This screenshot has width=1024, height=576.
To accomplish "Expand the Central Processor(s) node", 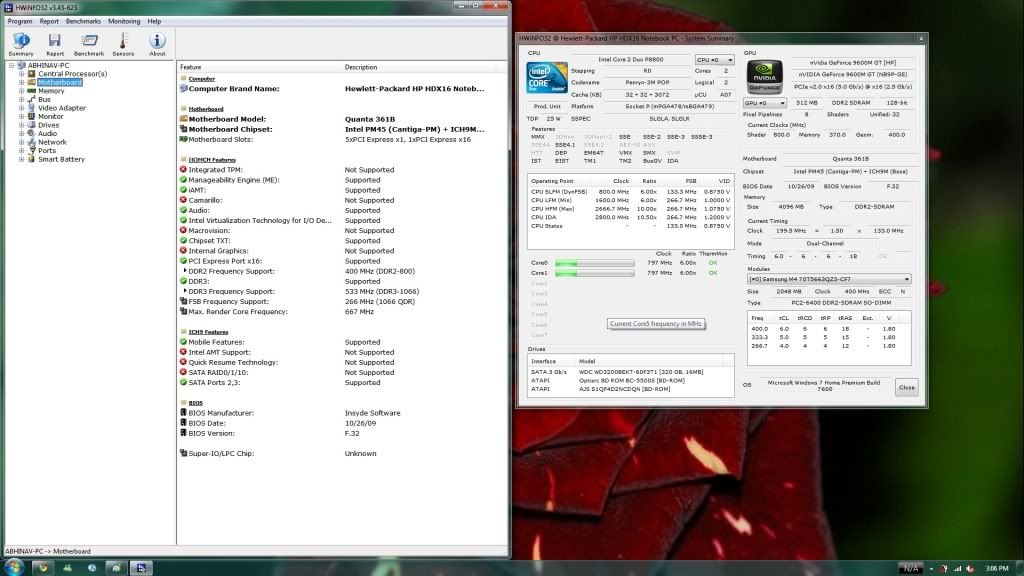I will click(x=22, y=74).
